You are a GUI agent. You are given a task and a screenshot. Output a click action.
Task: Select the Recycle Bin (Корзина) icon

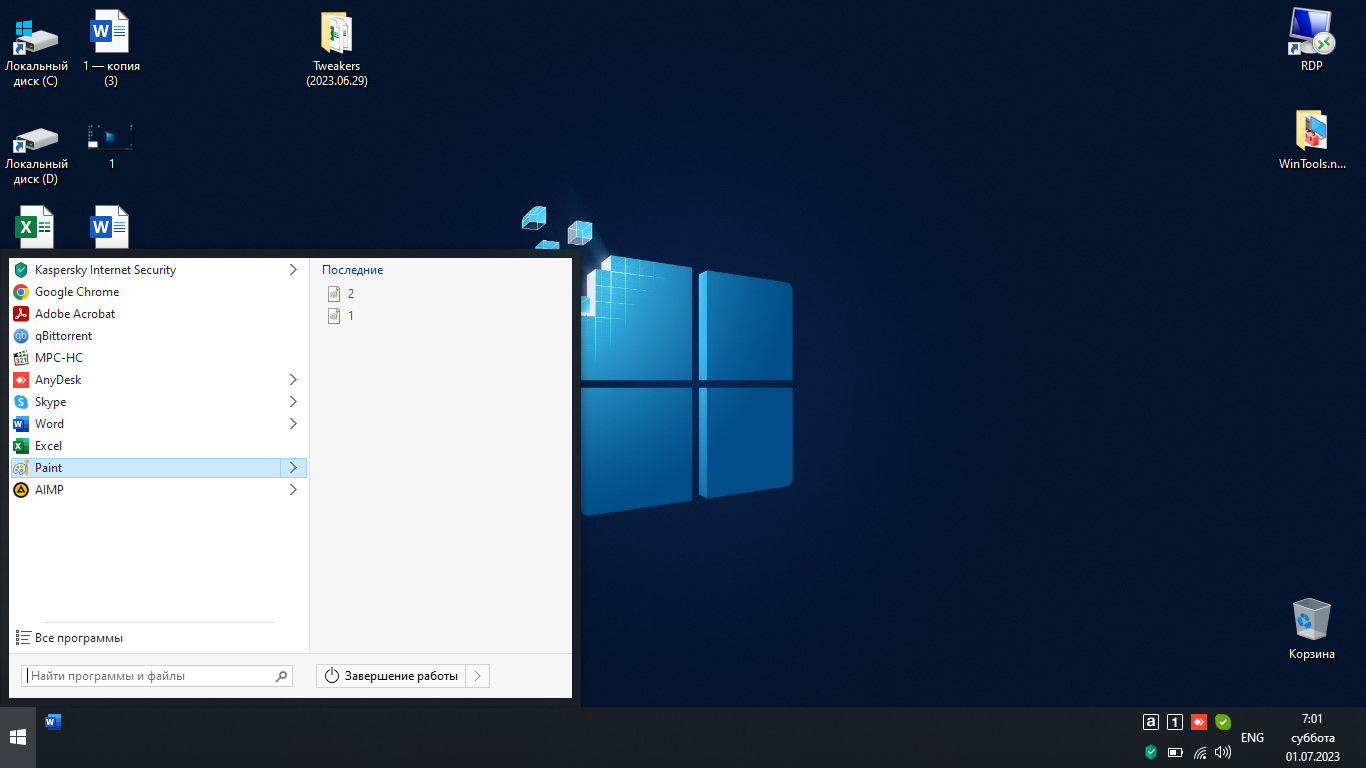[x=1311, y=620]
